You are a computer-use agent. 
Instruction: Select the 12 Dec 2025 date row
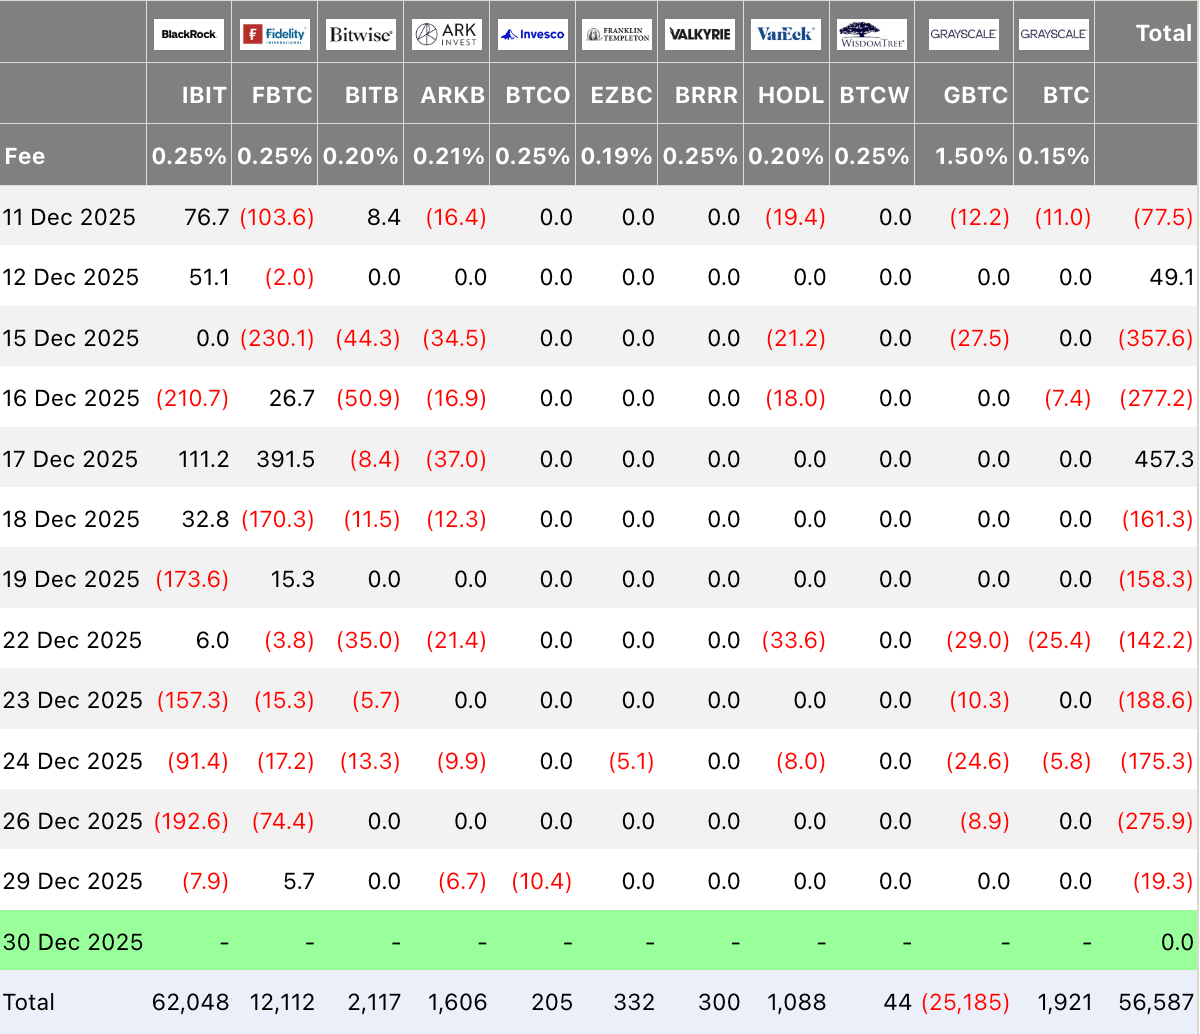[x=600, y=277]
